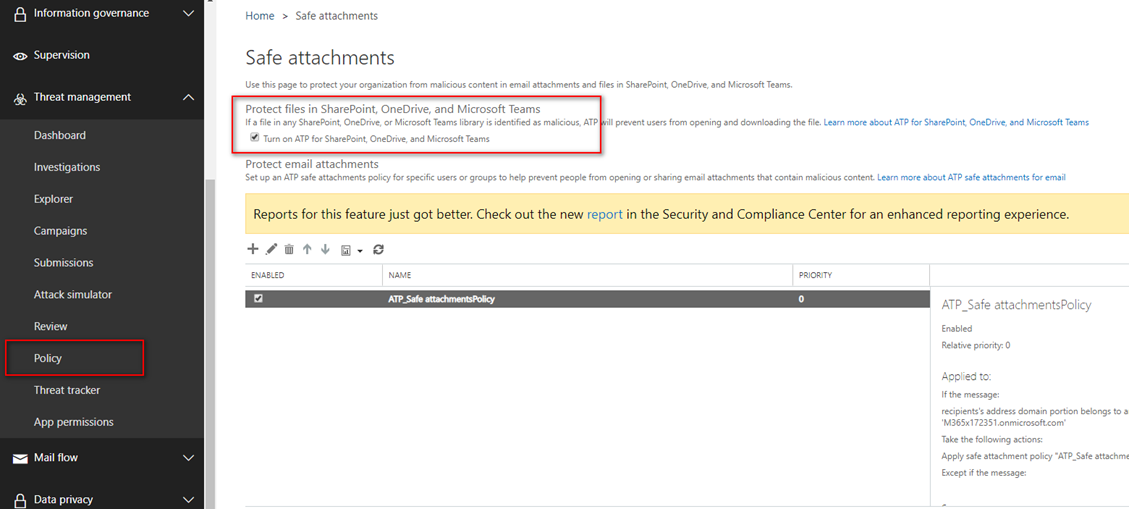
Task: Open Submissions
Action: coord(63,263)
